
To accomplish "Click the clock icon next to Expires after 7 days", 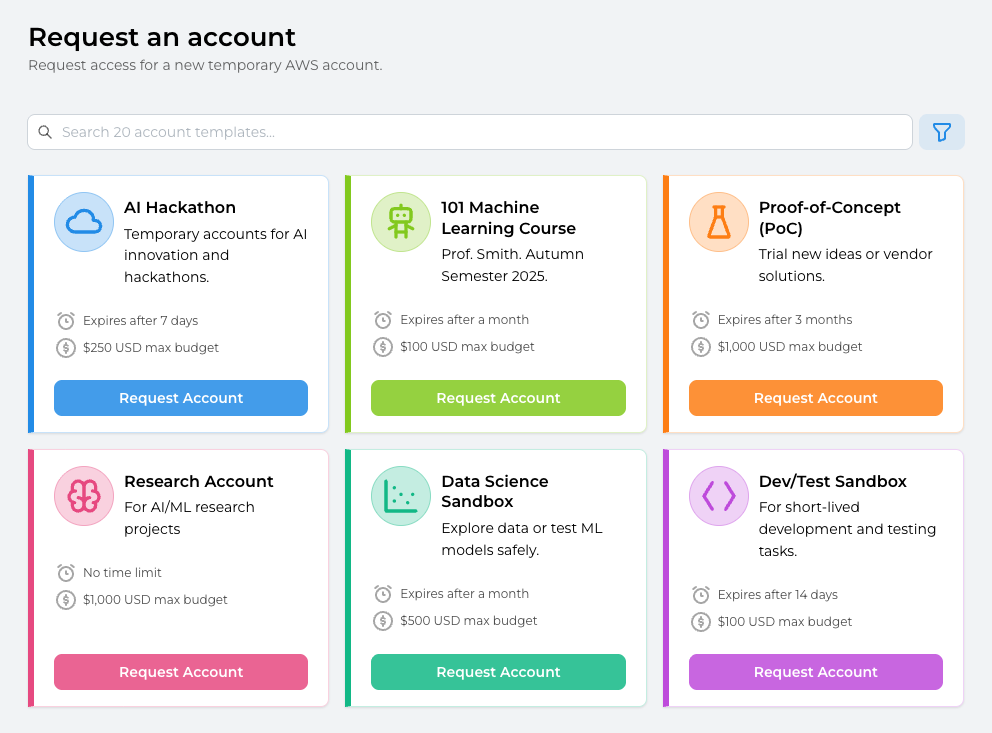I will pos(66,321).
